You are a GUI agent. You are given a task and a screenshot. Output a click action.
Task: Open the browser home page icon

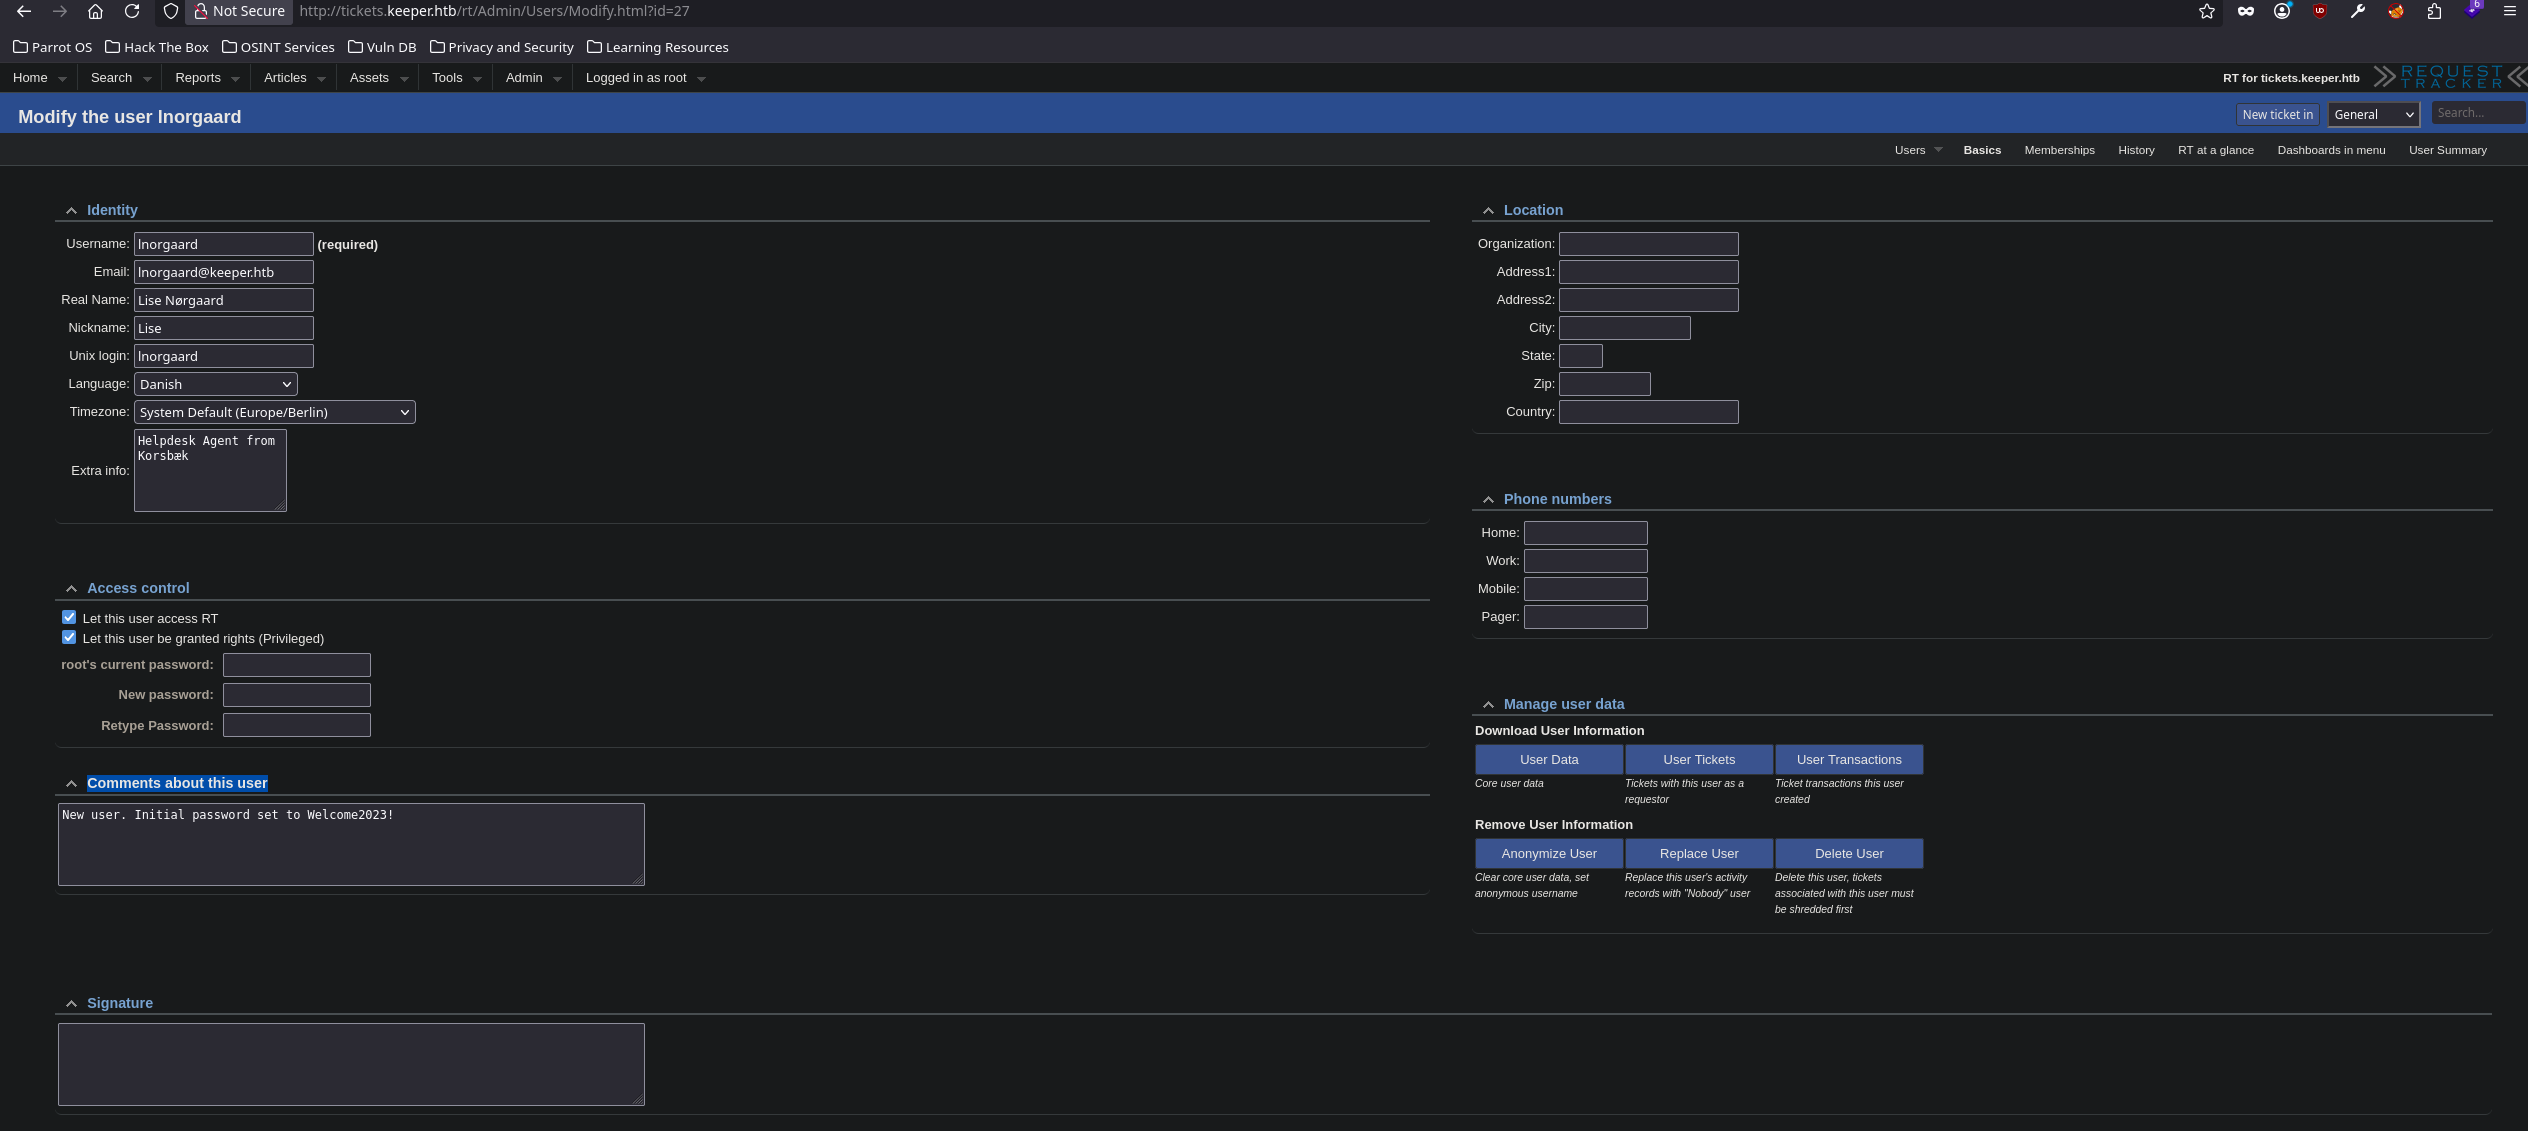click(95, 11)
